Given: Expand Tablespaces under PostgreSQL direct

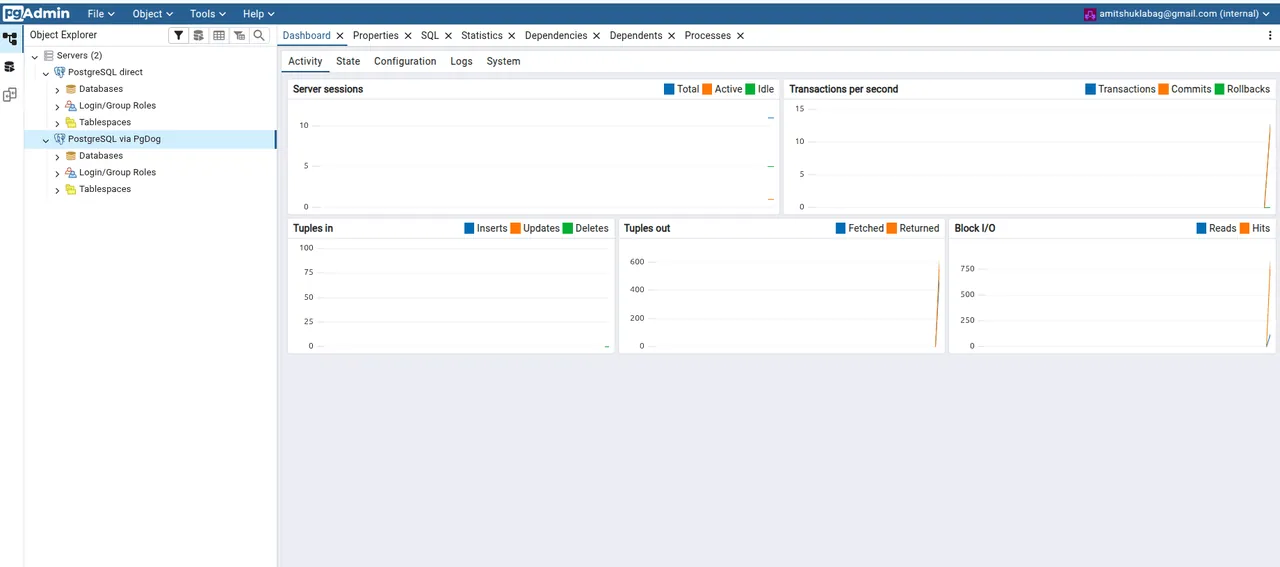Looking at the screenshot, I should 57,123.
